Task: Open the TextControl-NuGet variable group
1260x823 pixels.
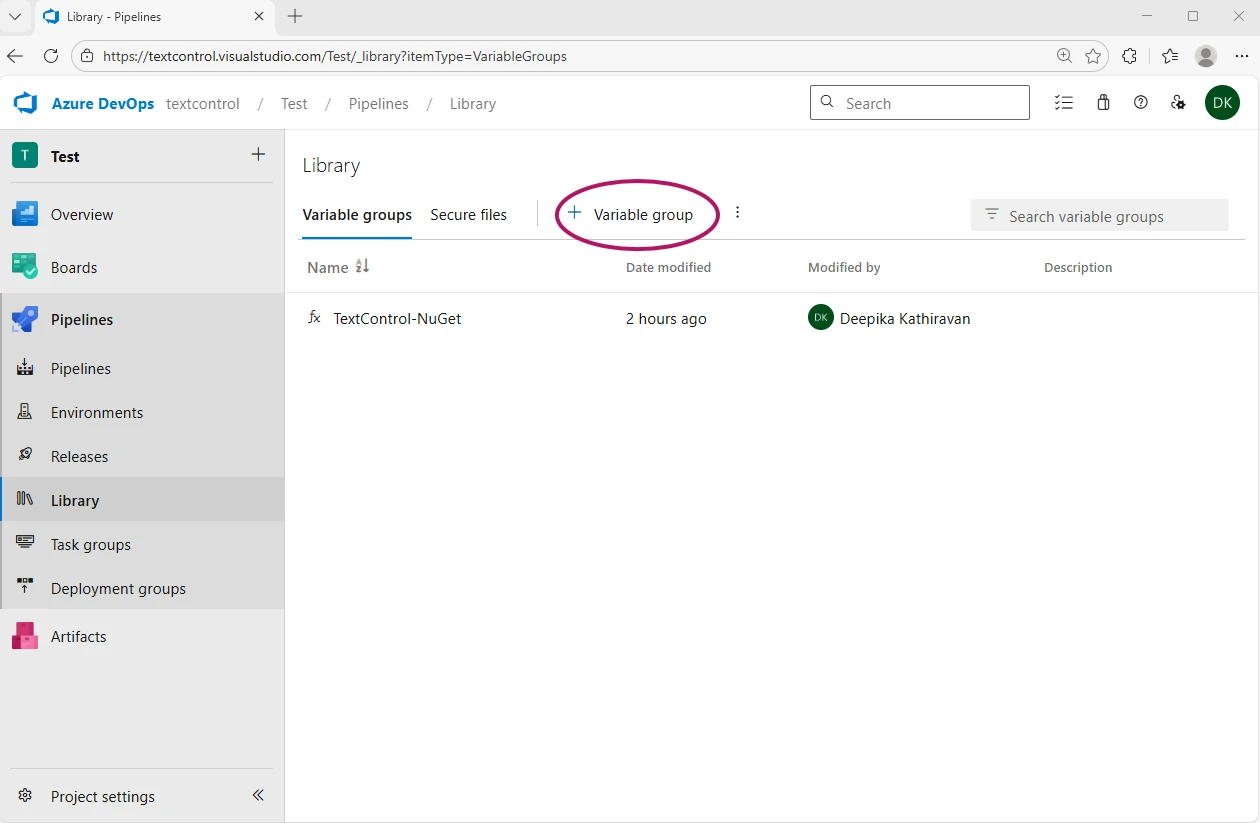Action: (x=397, y=318)
